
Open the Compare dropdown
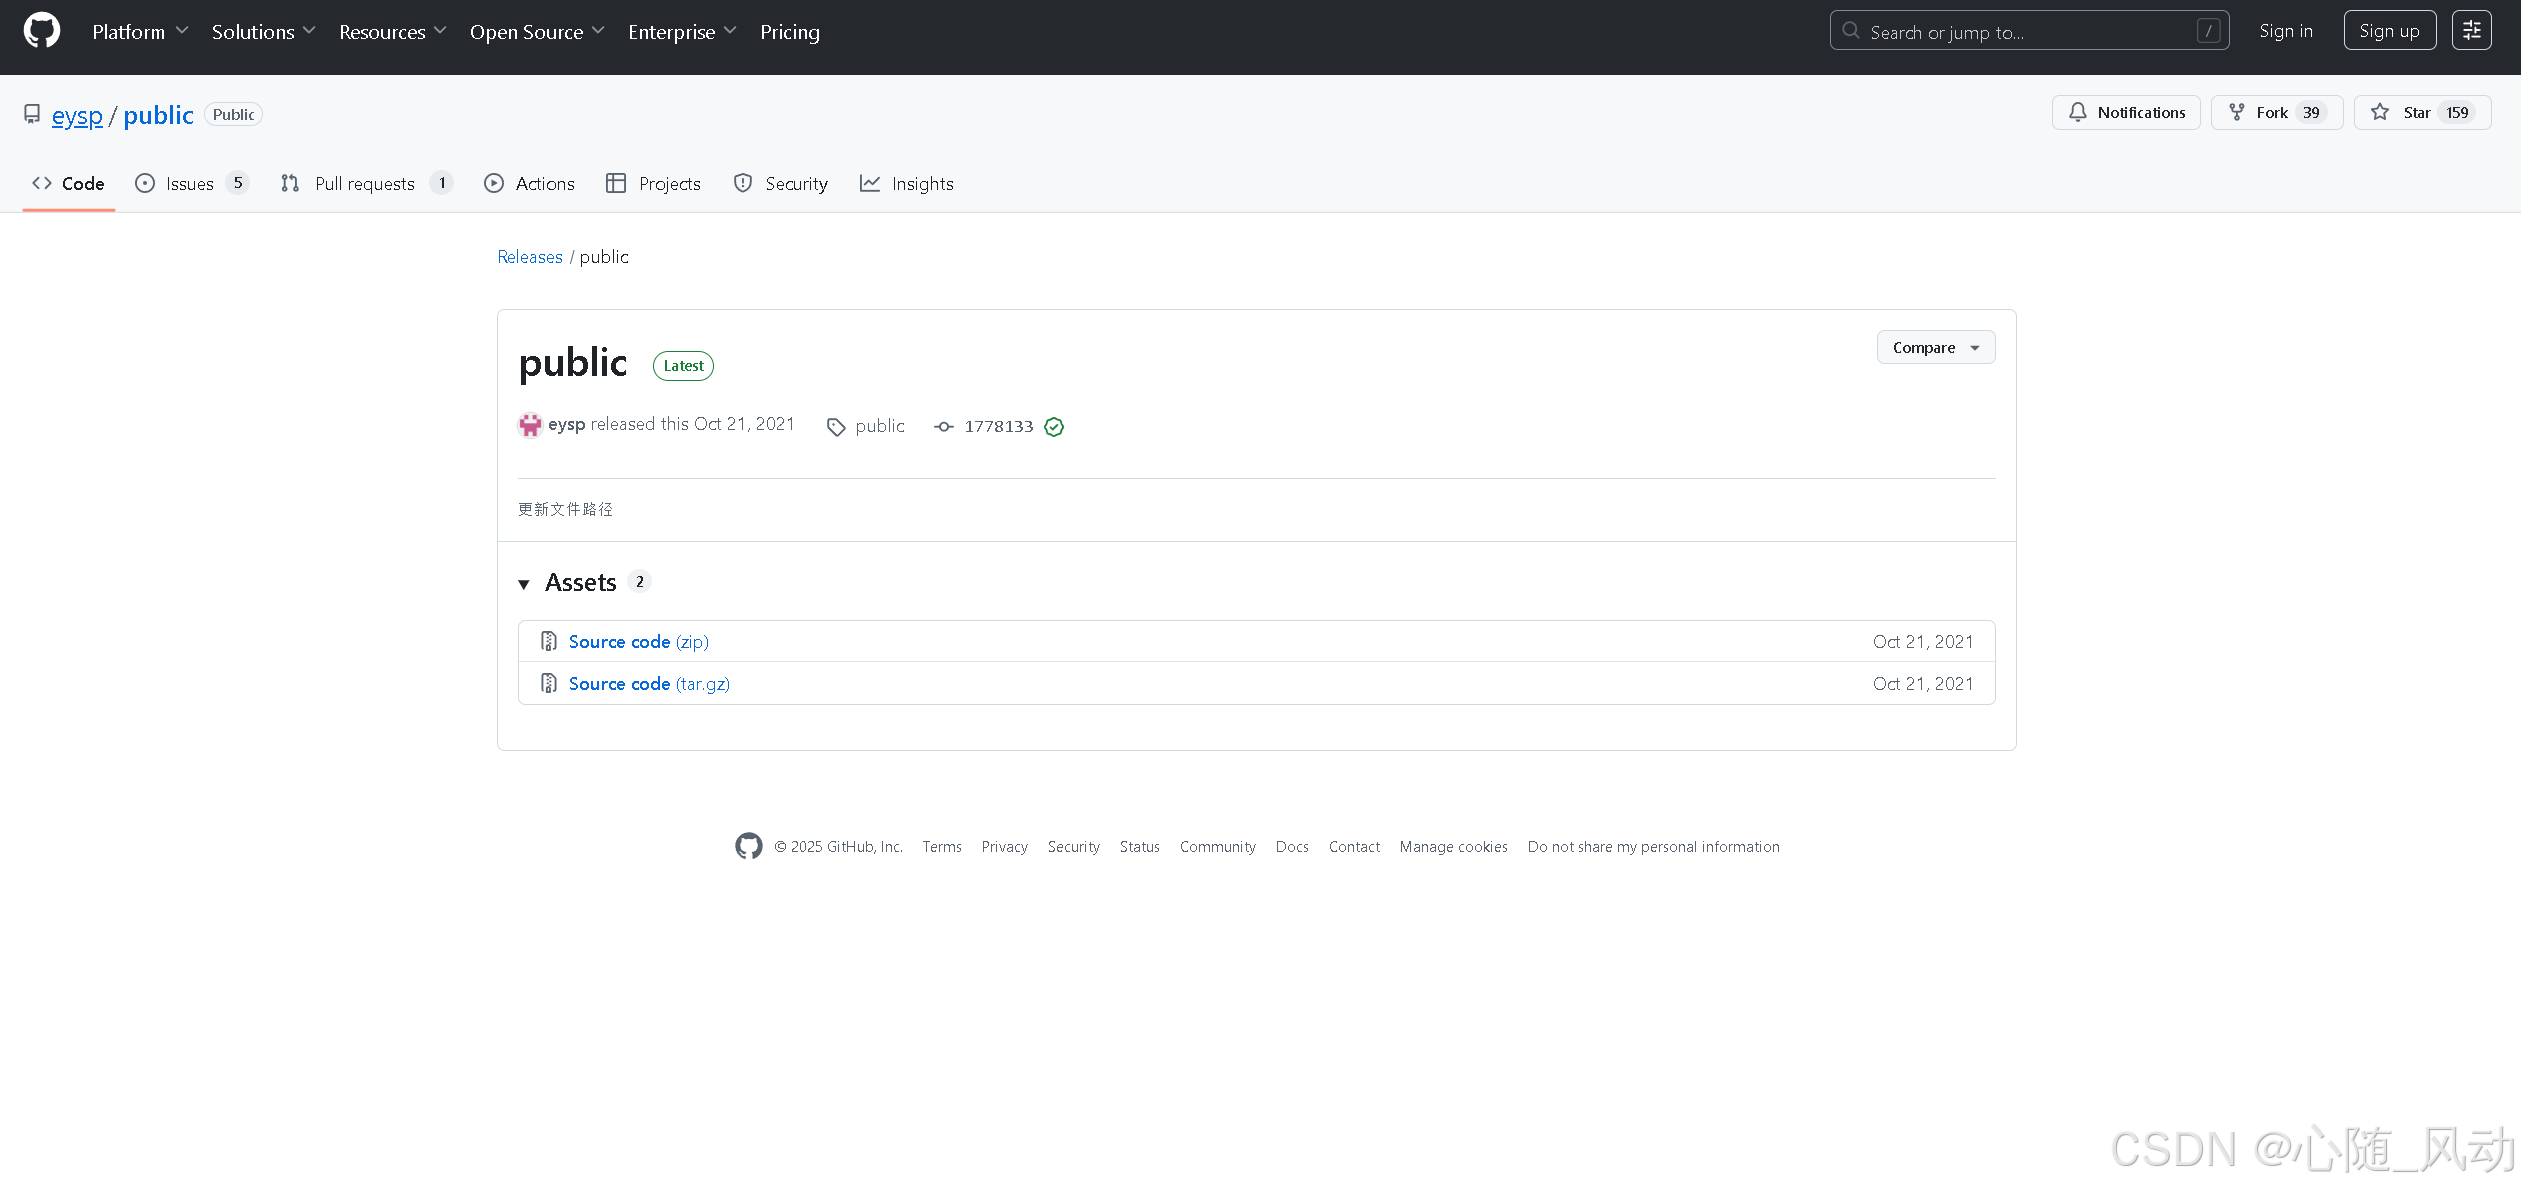(x=1935, y=348)
